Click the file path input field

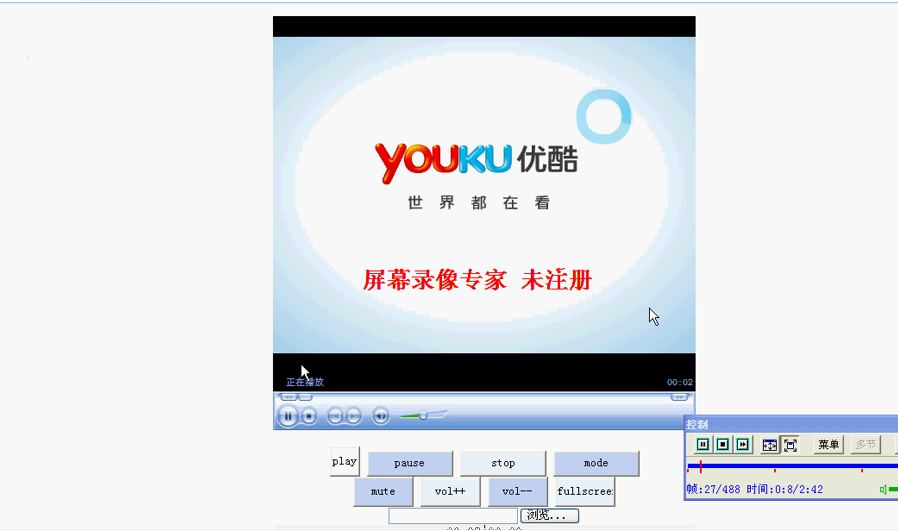(453, 516)
